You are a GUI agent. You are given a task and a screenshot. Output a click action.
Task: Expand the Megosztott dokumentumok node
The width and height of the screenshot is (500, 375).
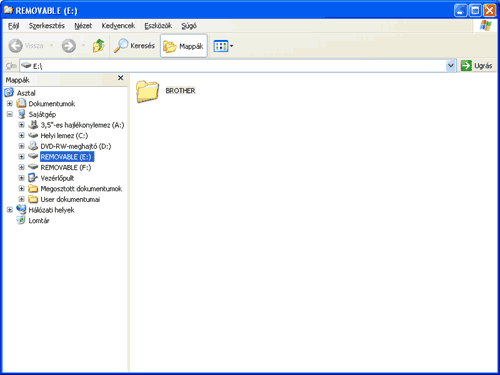point(22,189)
